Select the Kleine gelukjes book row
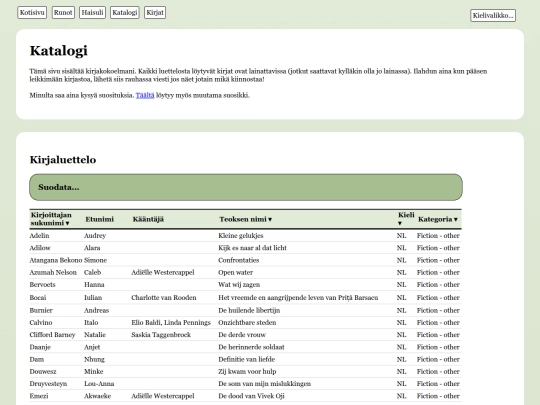The width and height of the screenshot is (540, 405). tap(245, 236)
